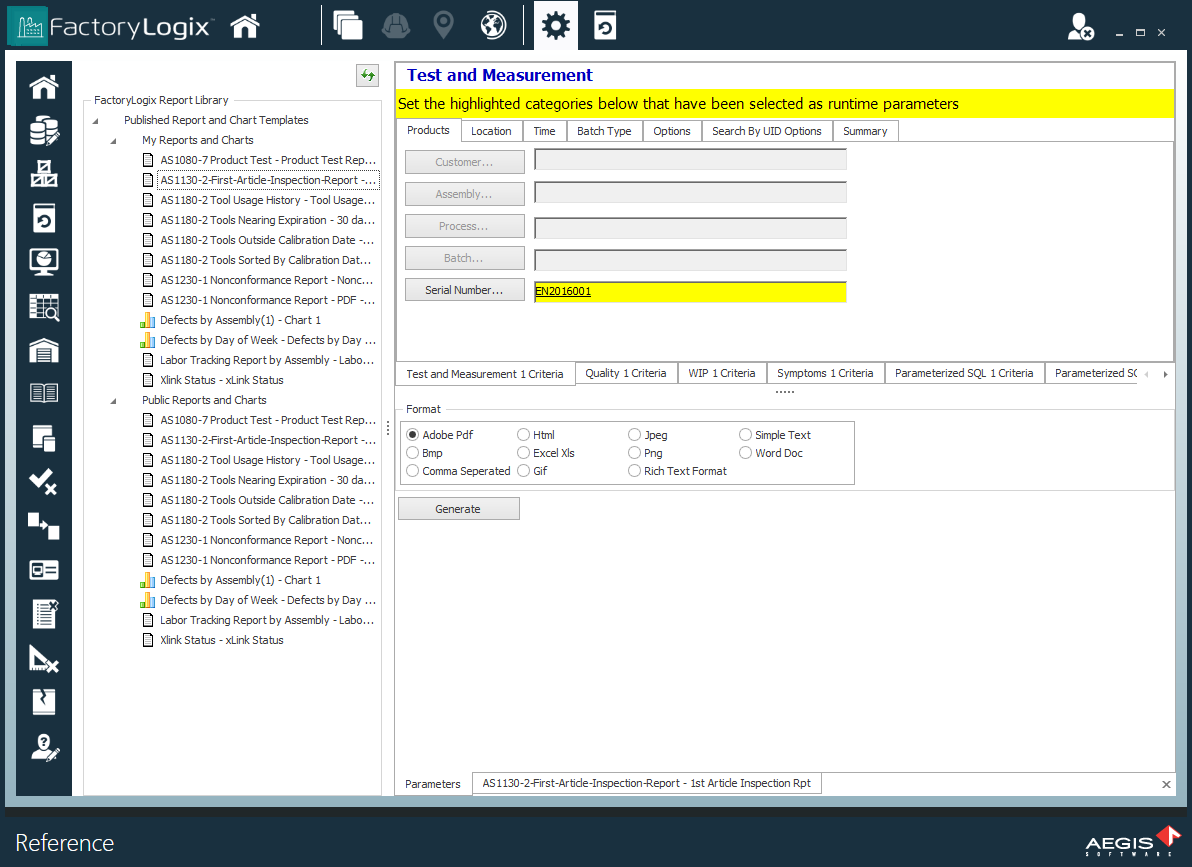Open the gear settings icon in top toolbar

tap(555, 25)
